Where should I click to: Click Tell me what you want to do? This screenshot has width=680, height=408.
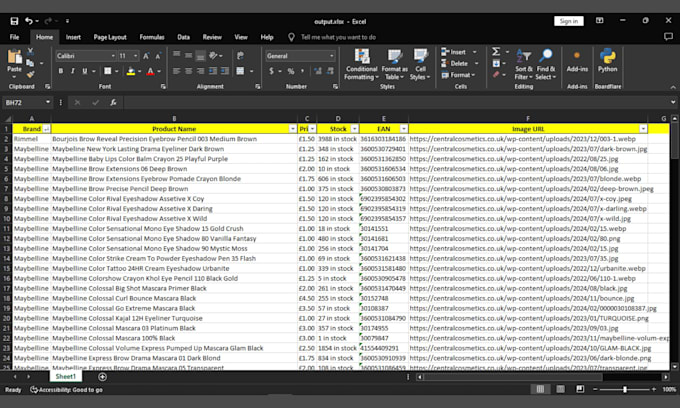coord(338,37)
